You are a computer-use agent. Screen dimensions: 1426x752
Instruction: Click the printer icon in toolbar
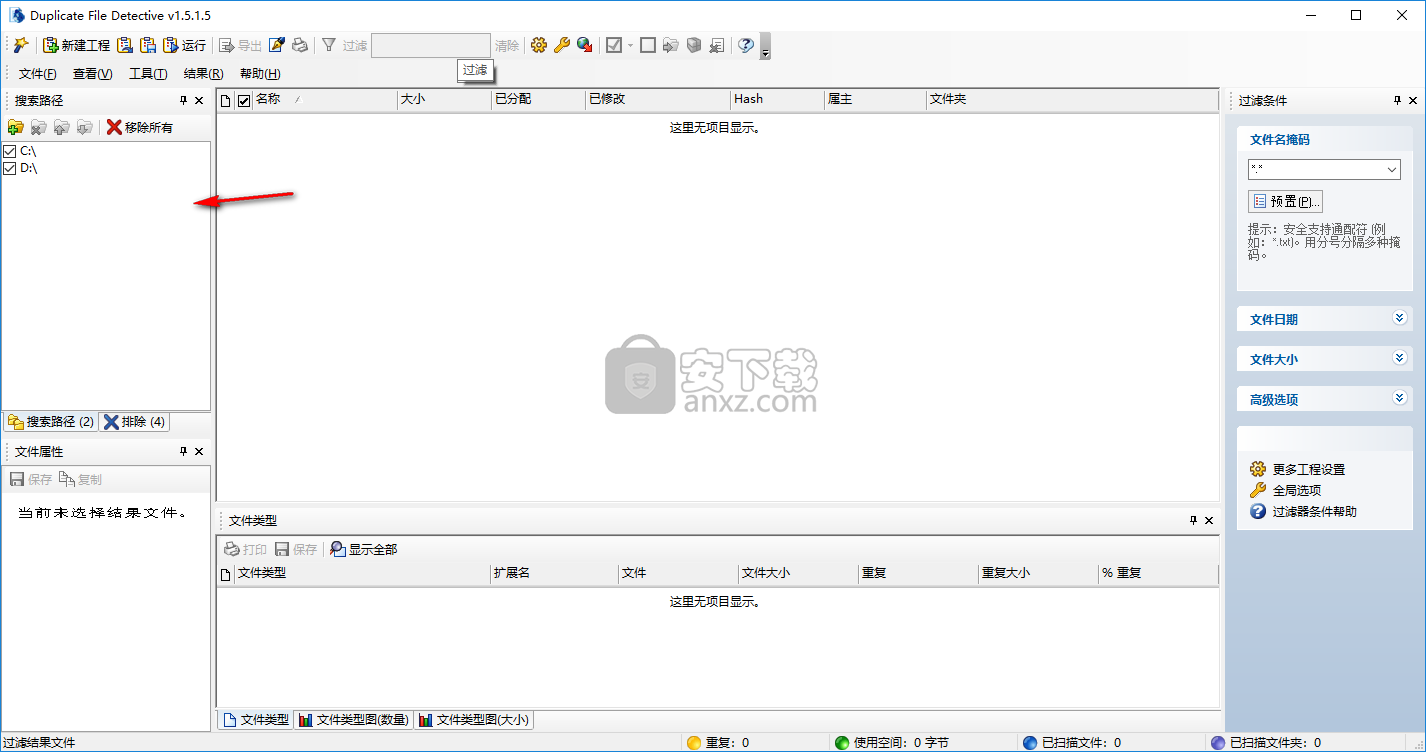click(299, 45)
